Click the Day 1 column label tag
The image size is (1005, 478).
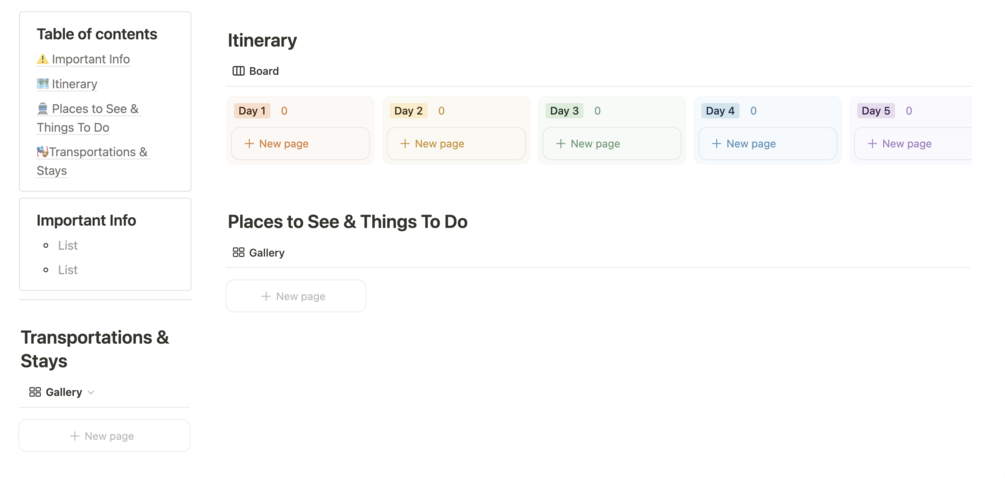point(251,111)
